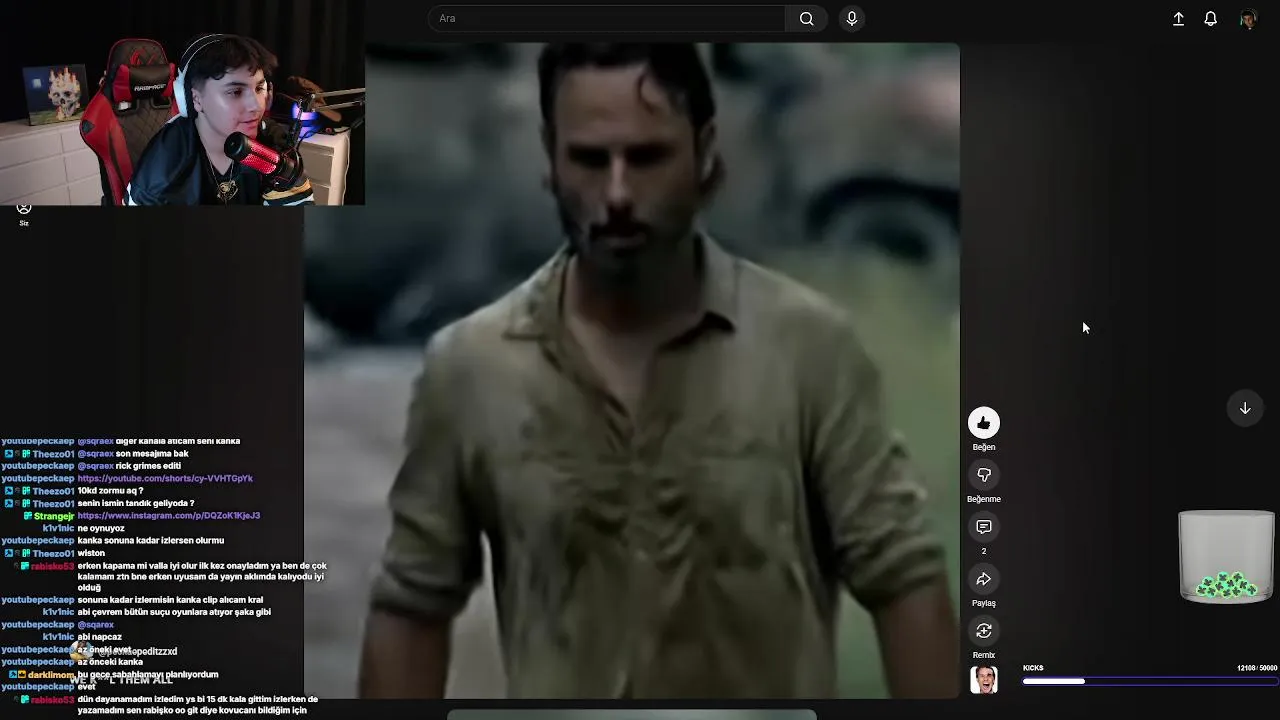Click the playing Shorts video
1280x720 pixels.
click(x=632, y=370)
